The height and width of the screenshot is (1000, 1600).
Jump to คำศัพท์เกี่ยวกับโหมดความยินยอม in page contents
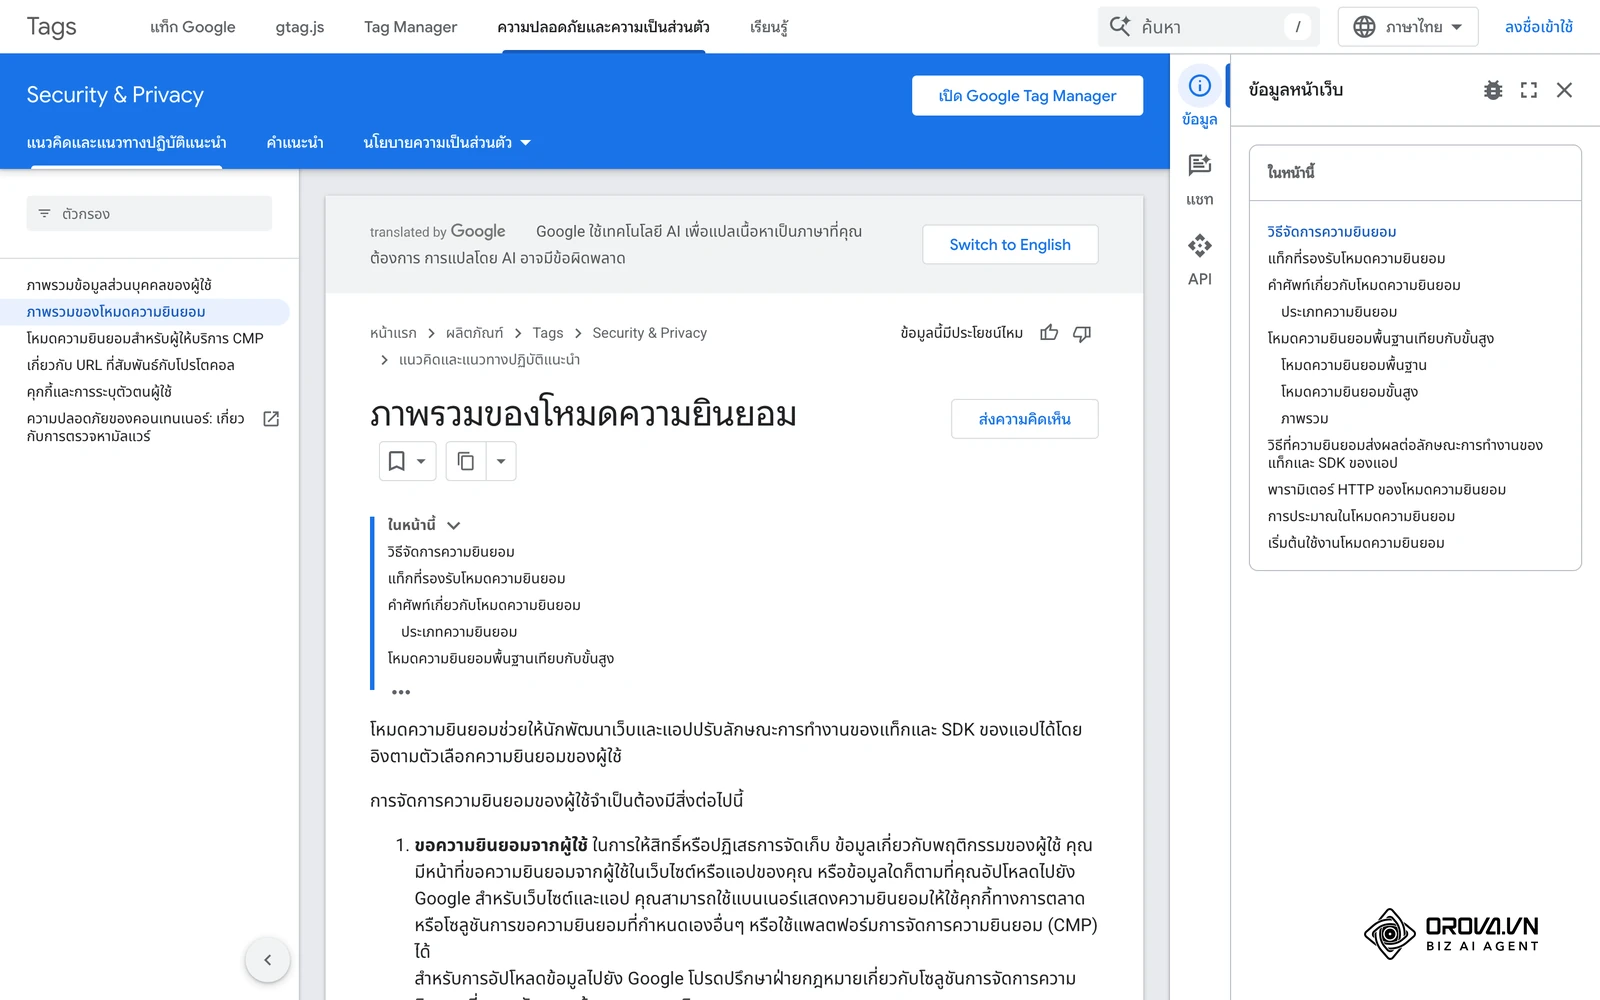click(484, 605)
